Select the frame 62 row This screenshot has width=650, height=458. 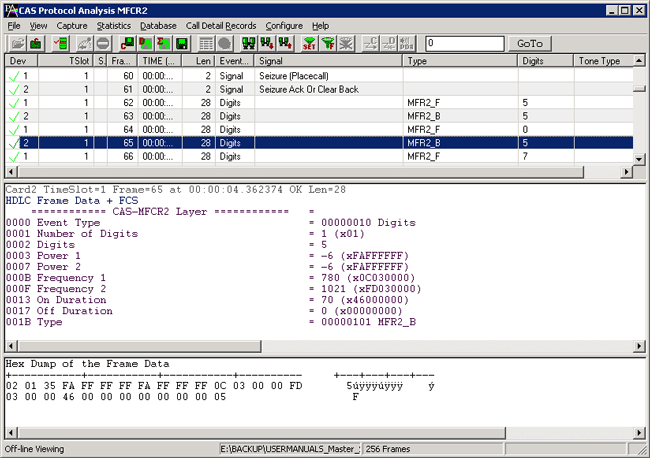(x=319, y=103)
